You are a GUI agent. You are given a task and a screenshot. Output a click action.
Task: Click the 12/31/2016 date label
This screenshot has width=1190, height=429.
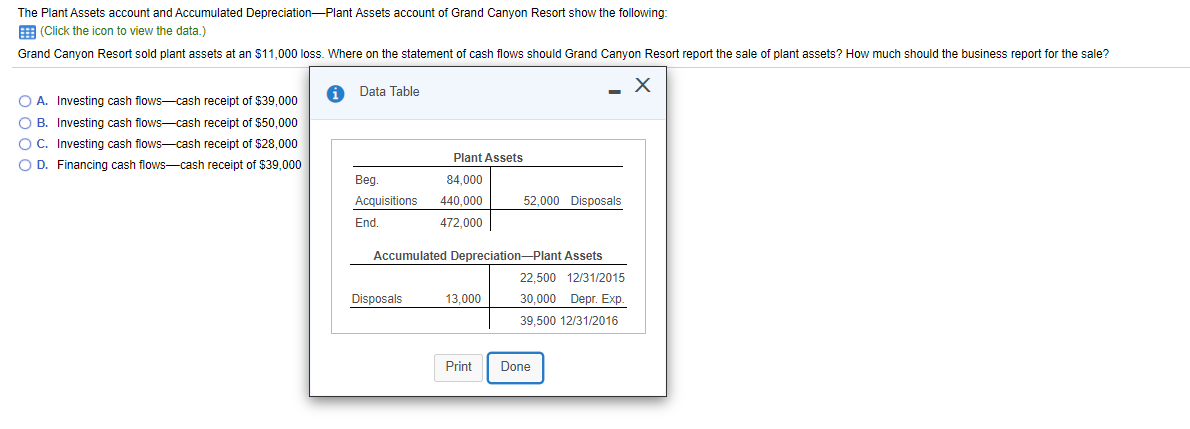click(589, 320)
